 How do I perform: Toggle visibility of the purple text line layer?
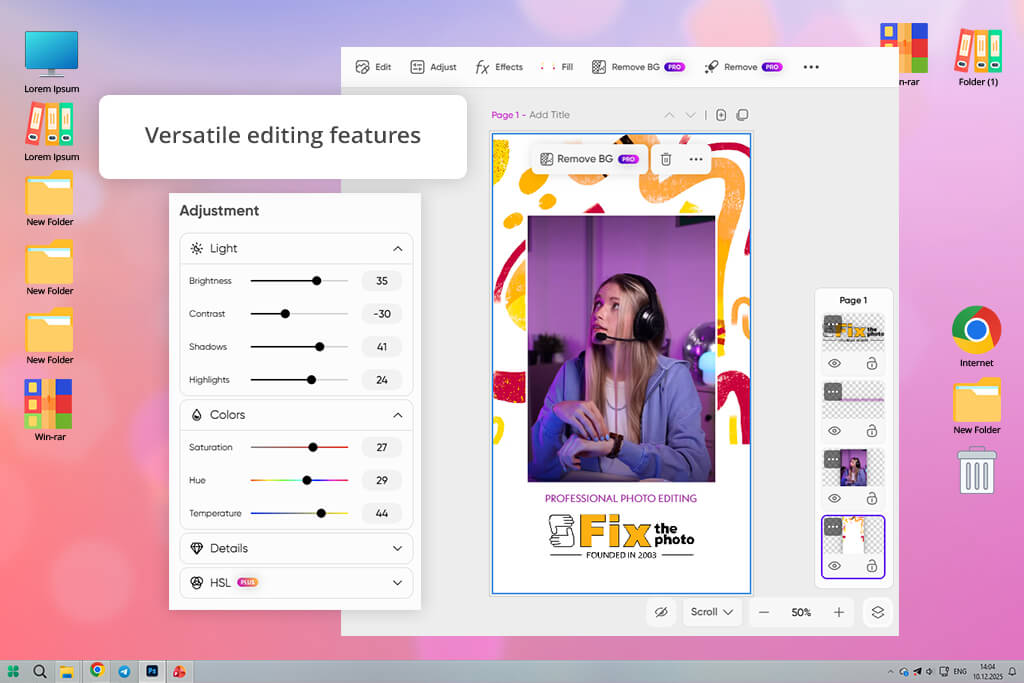click(835, 431)
